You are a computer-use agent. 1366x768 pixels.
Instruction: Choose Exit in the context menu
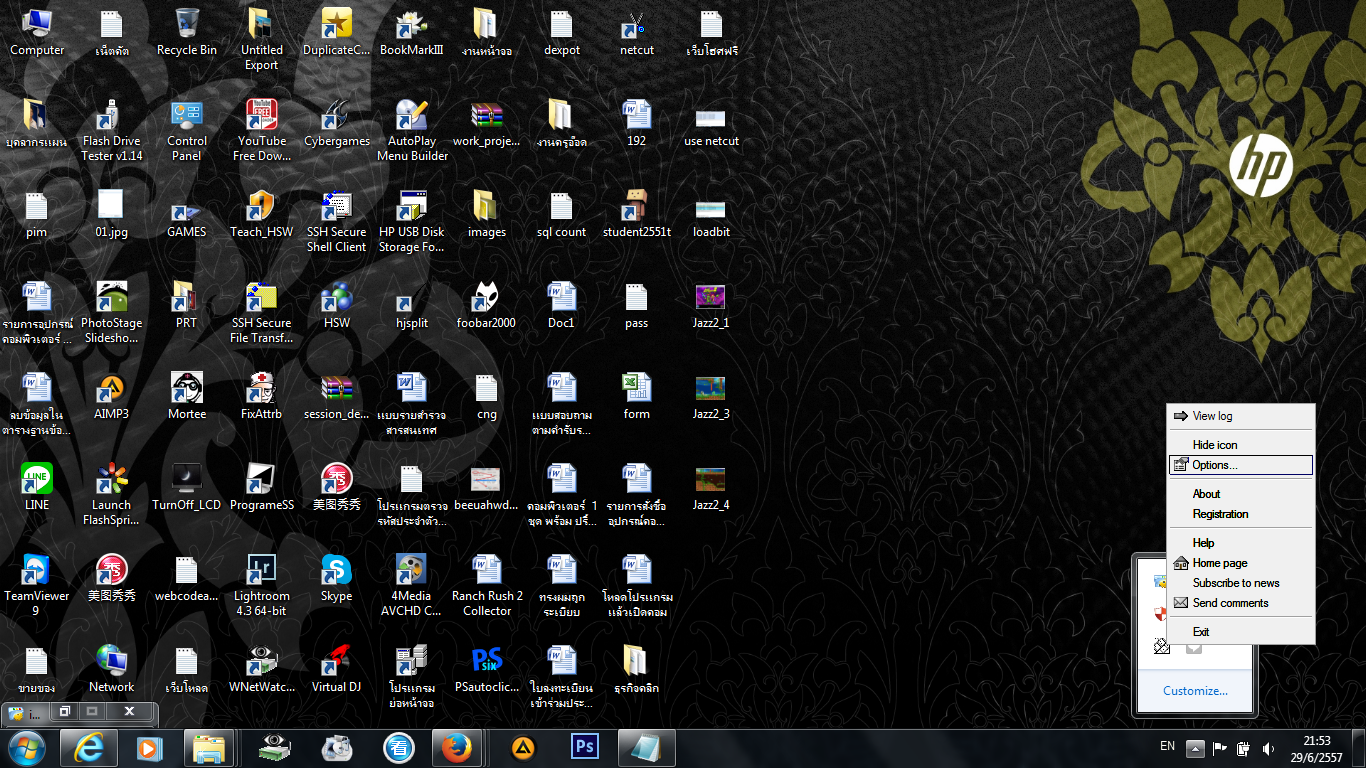click(1240, 632)
